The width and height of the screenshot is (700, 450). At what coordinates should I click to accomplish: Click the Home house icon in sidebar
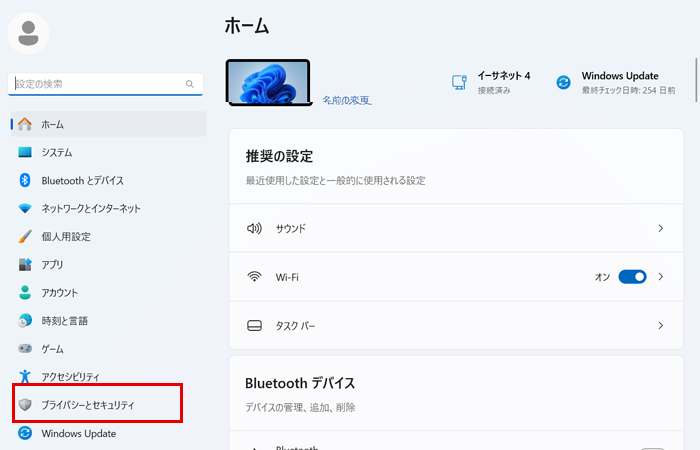[x=25, y=124]
